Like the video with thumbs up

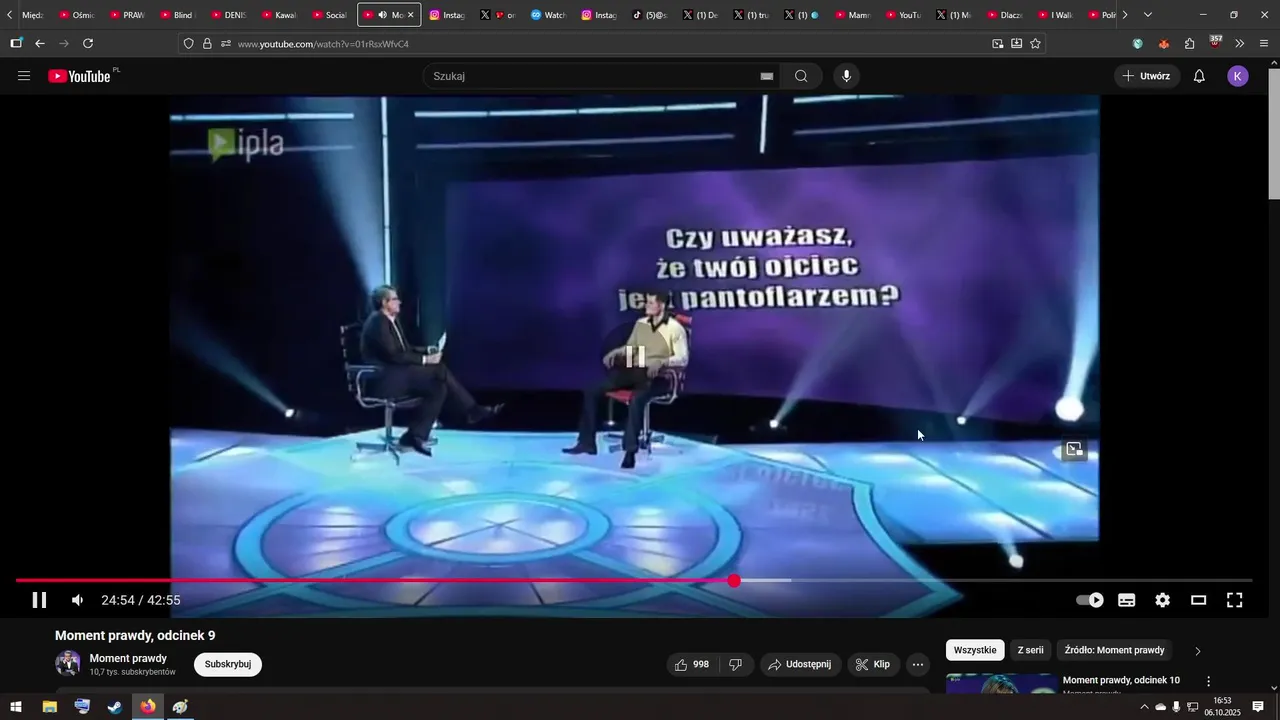pyautogui.click(x=692, y=664)
